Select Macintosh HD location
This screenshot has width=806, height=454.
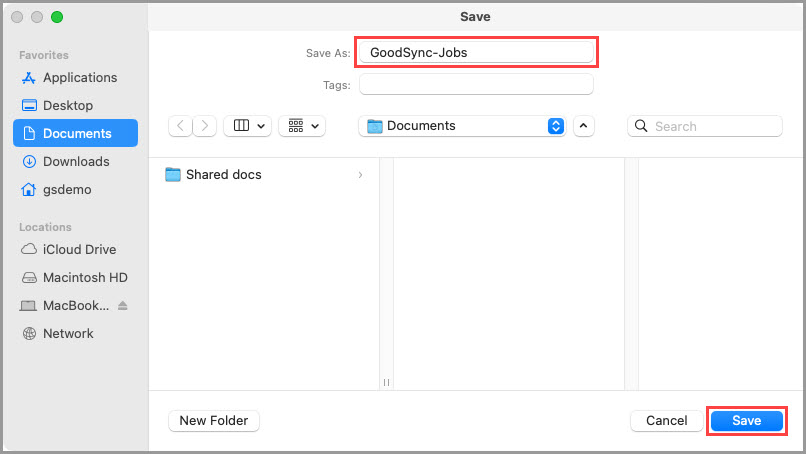click(75, 278)
